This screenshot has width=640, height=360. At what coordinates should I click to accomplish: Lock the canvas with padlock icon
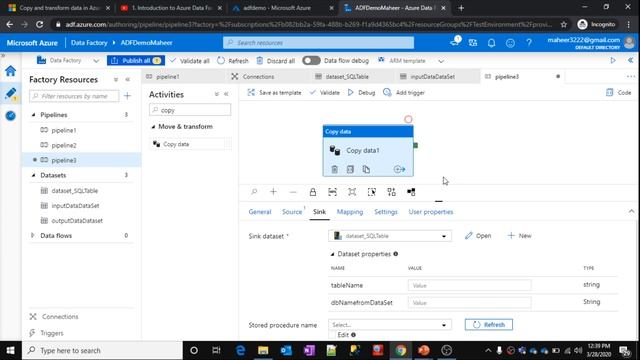click(313, 192)
